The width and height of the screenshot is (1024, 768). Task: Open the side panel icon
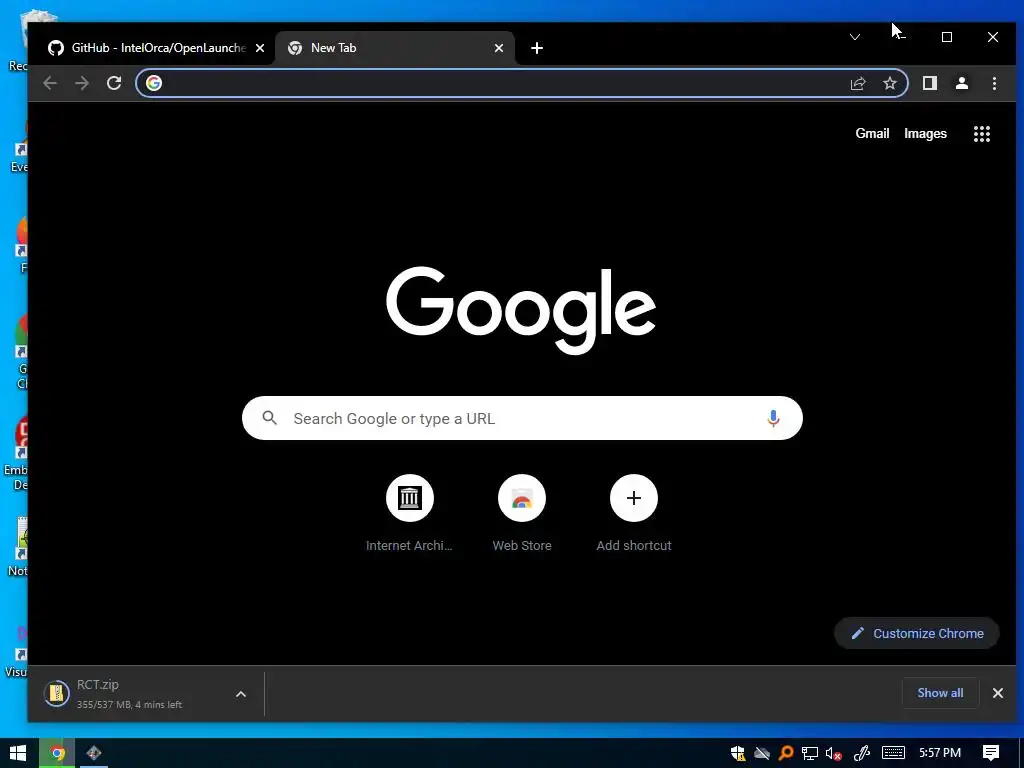click(x=929, y=83)
